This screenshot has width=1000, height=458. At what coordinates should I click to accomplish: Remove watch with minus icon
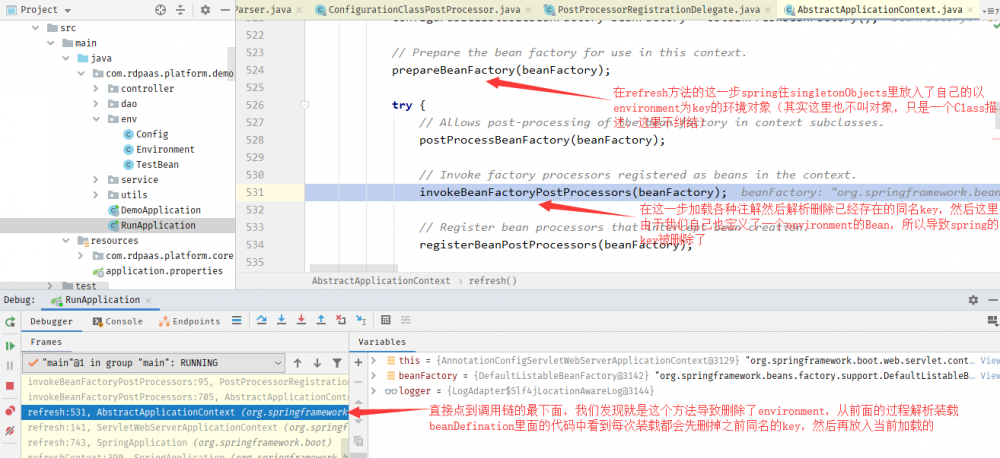(x=358, y=381)
